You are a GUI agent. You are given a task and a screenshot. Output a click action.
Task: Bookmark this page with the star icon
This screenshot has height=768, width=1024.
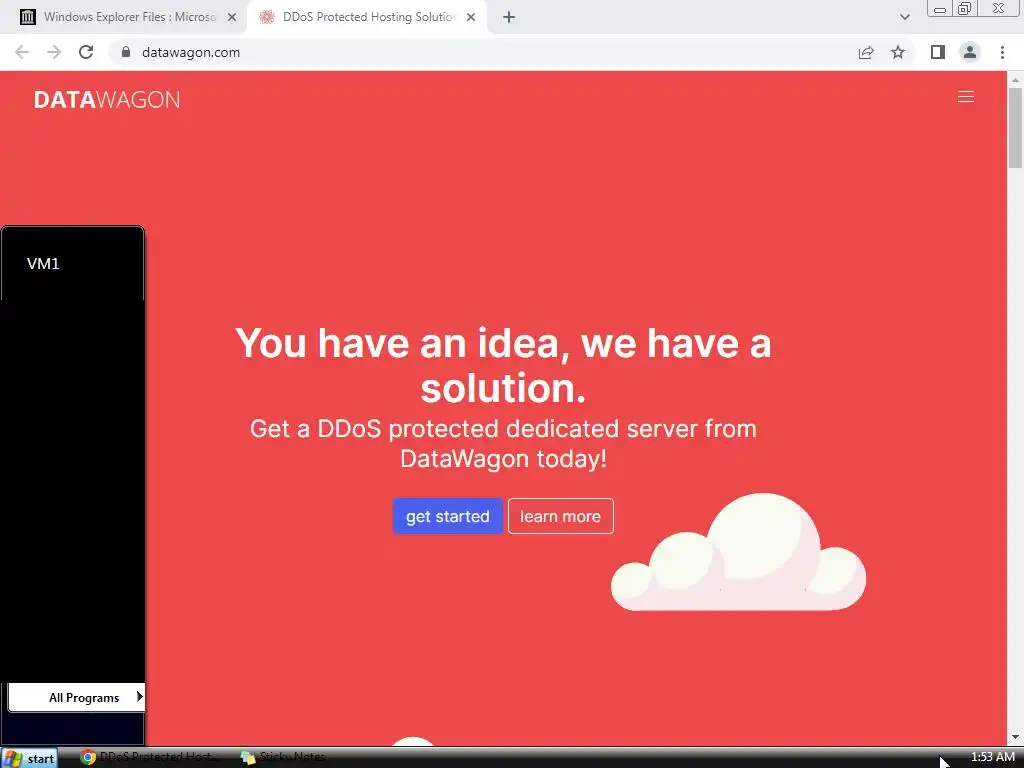tap(898, 52)
